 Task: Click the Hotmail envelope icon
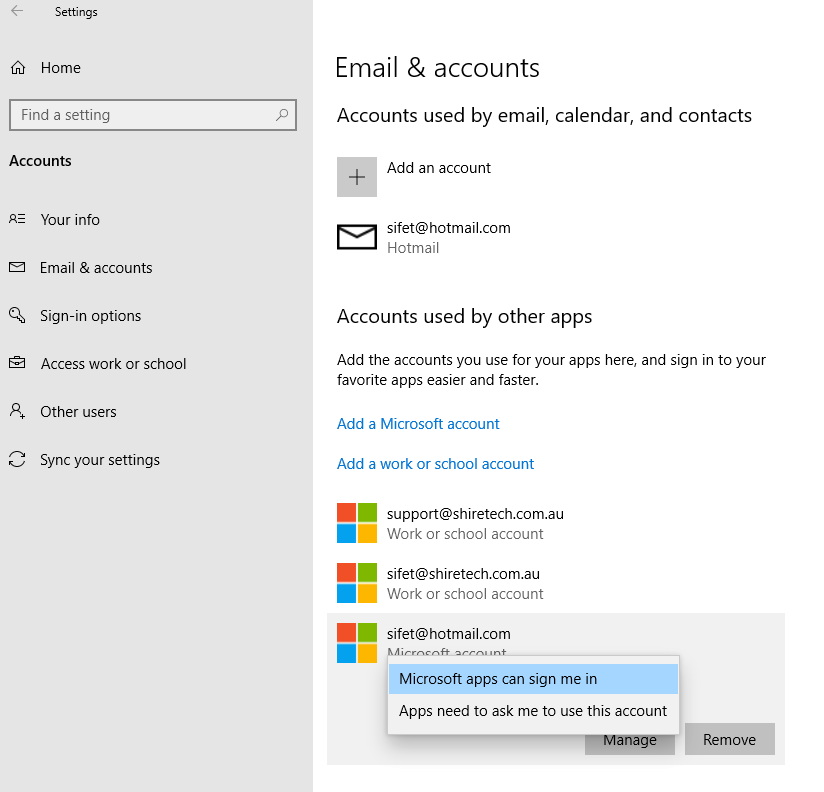point(357,237)
